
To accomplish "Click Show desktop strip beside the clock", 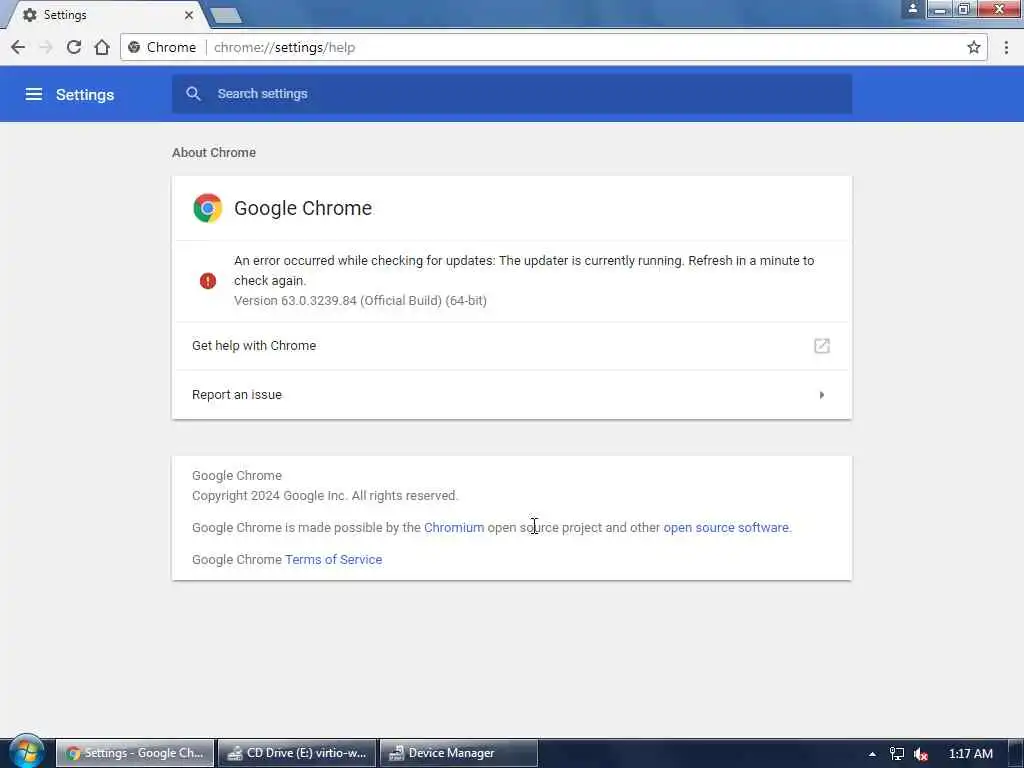I will click(1016, 753).
